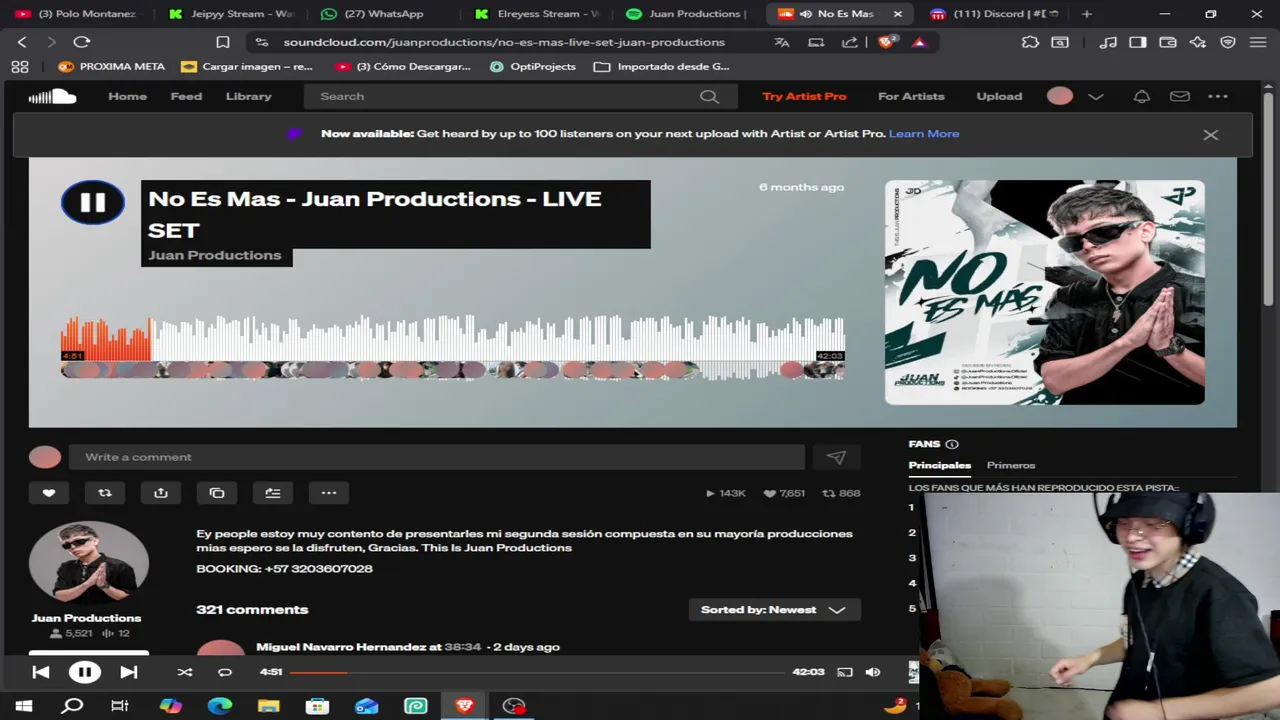
Task: Follow the Learn More banner link
Action: [924, 134]
